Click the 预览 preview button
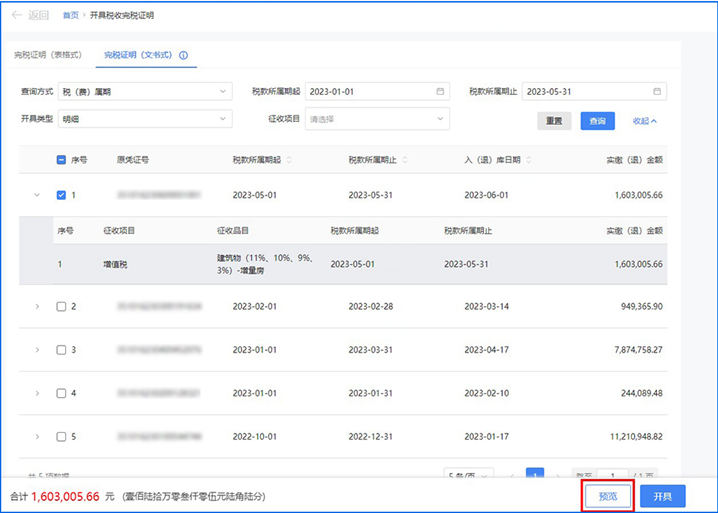Screen dimensions: 718x513 click(x=608, y=496)
